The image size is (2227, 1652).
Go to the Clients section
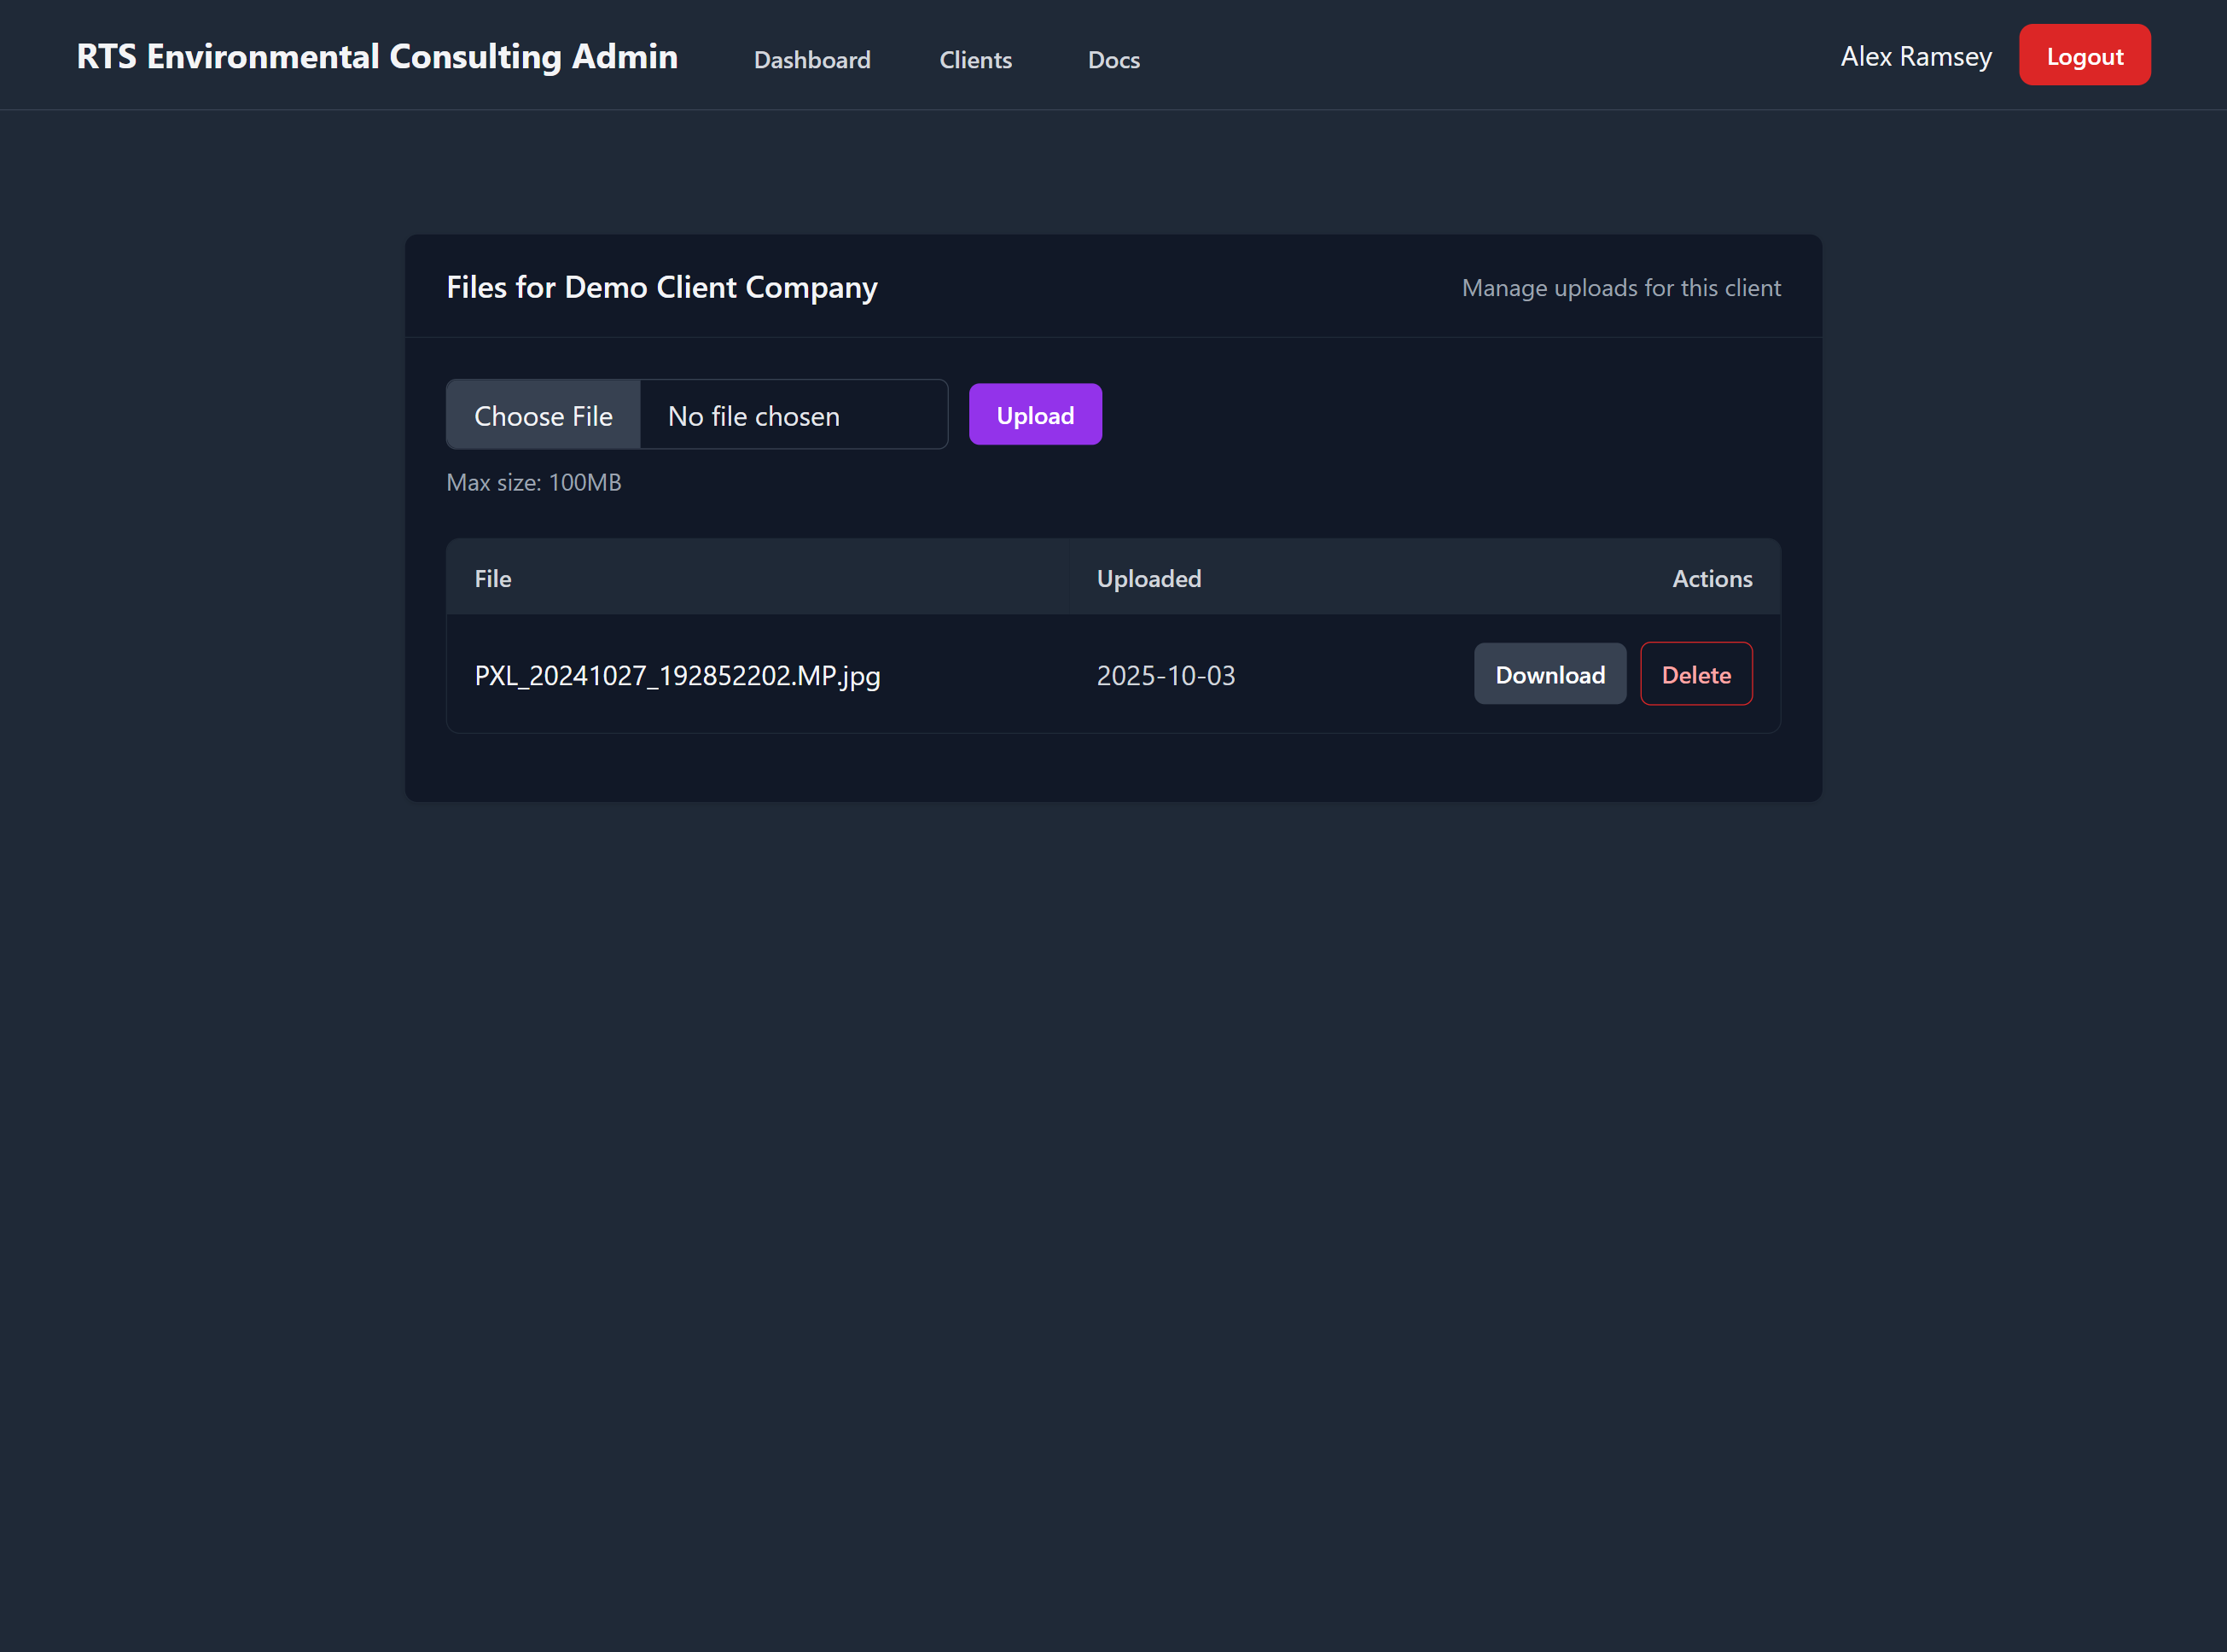click(975, 60)
